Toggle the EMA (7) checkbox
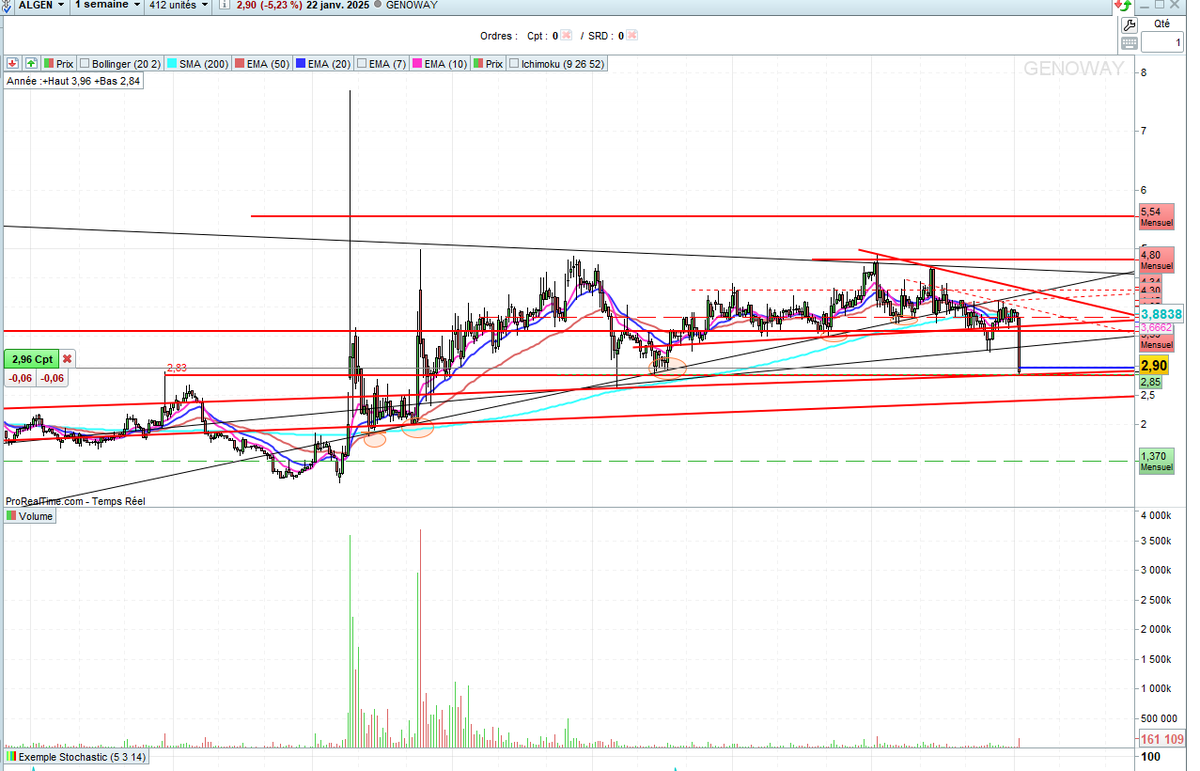Image resolution: width=1200 pixels, height=771 pixels. [362, 63]
